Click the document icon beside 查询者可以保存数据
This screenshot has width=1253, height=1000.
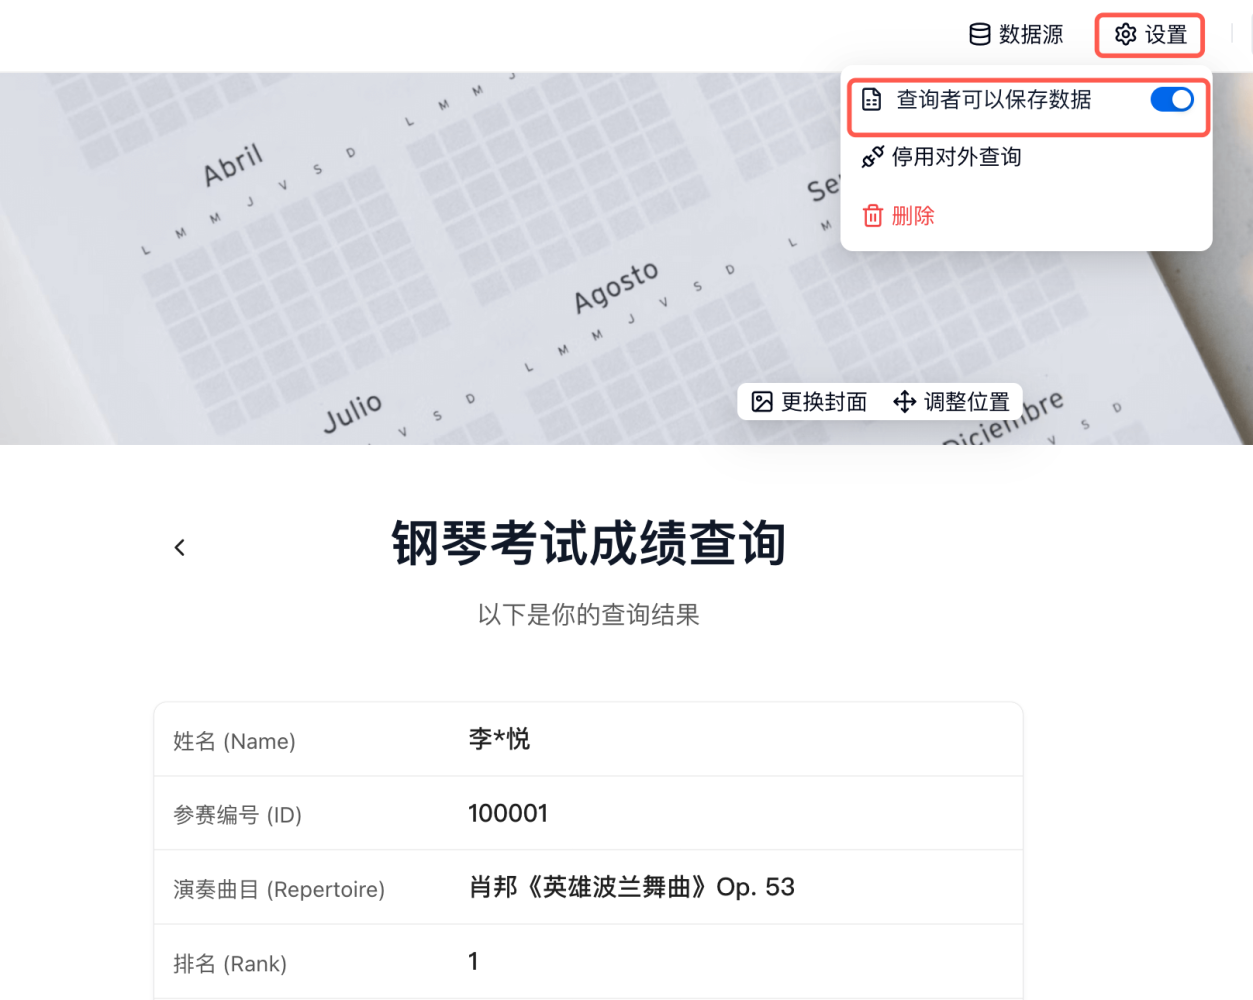(872, 99)
